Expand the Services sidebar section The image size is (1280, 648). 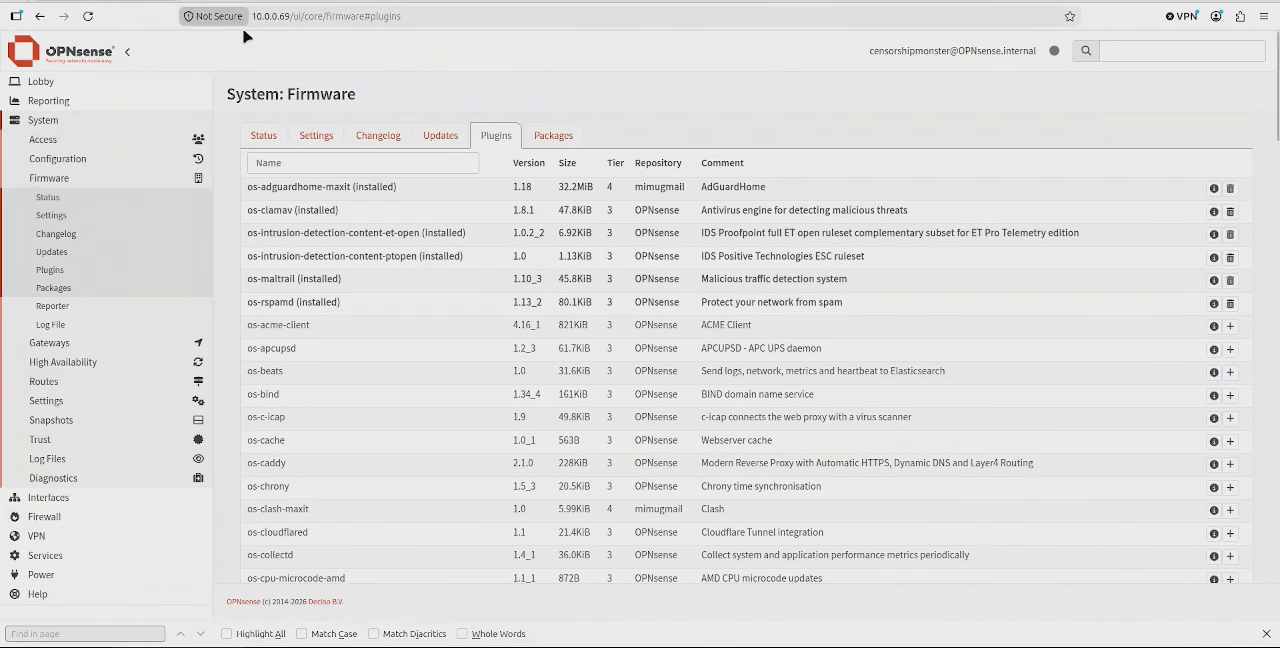pyautogui.click(x=45, y=556)
